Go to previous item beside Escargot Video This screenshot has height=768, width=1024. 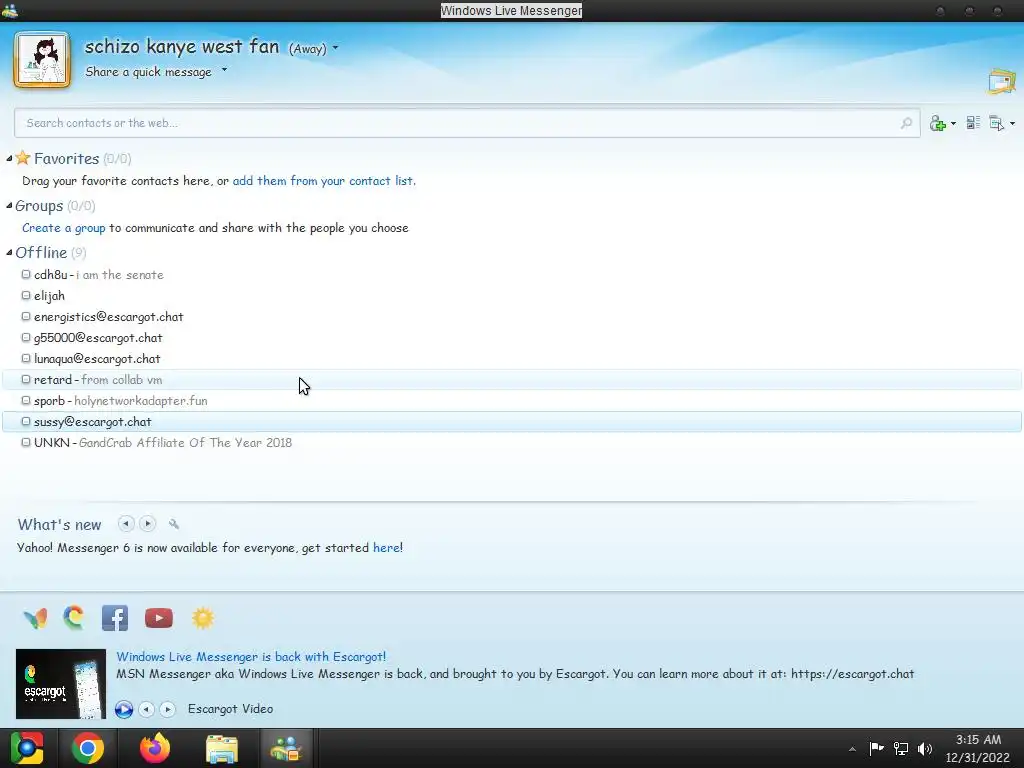pyautogui.click(x=147, y=709)
